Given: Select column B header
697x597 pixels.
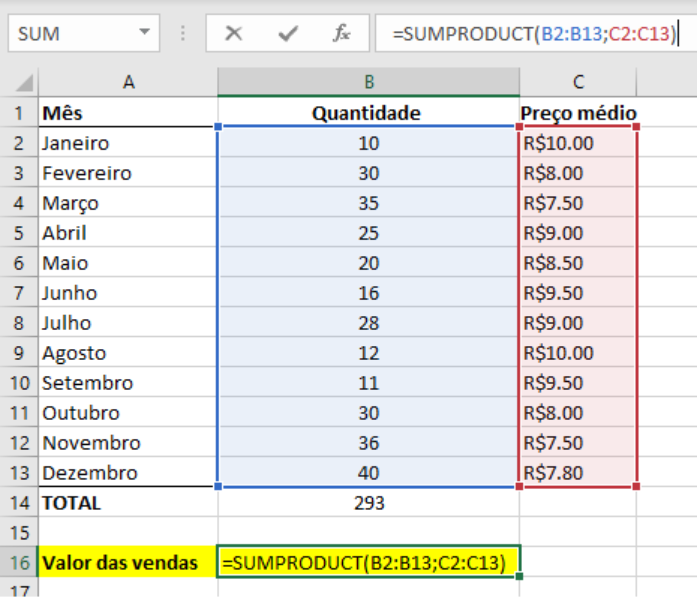Looking at the screenshot, I should (368, 83).
